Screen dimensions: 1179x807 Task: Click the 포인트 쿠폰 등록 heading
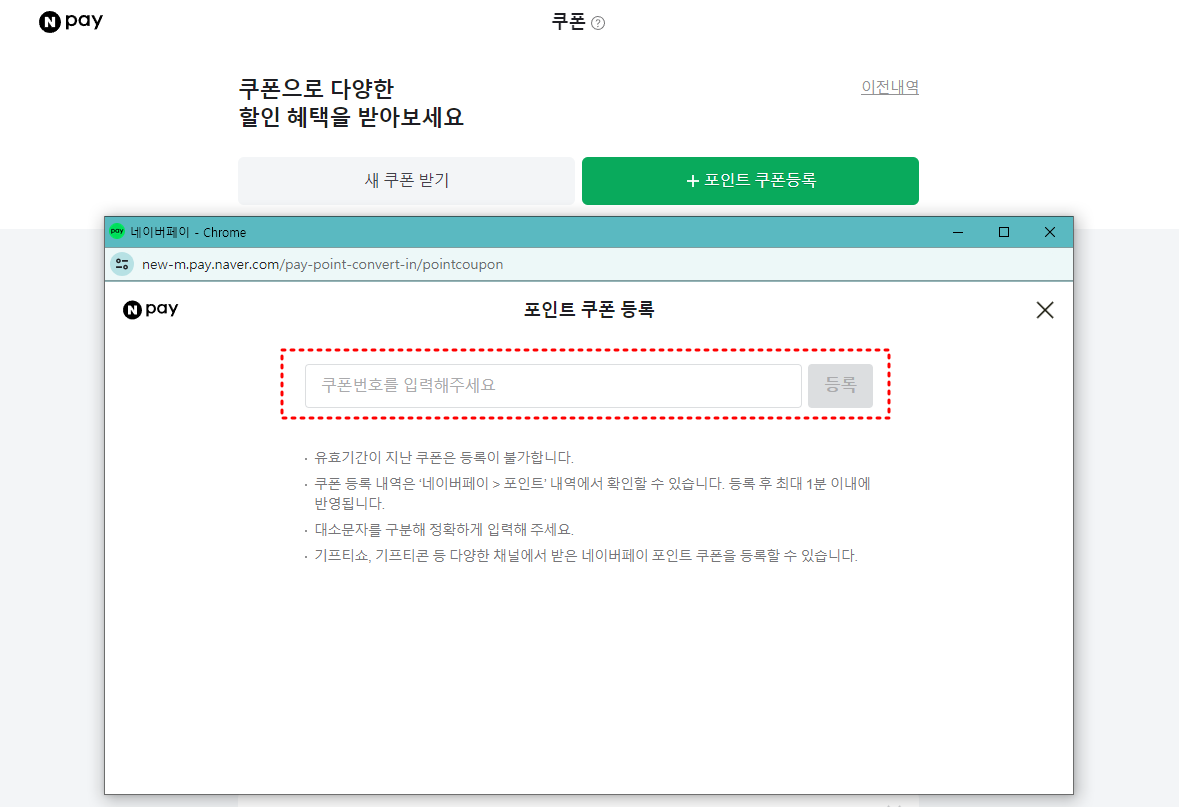589,310
